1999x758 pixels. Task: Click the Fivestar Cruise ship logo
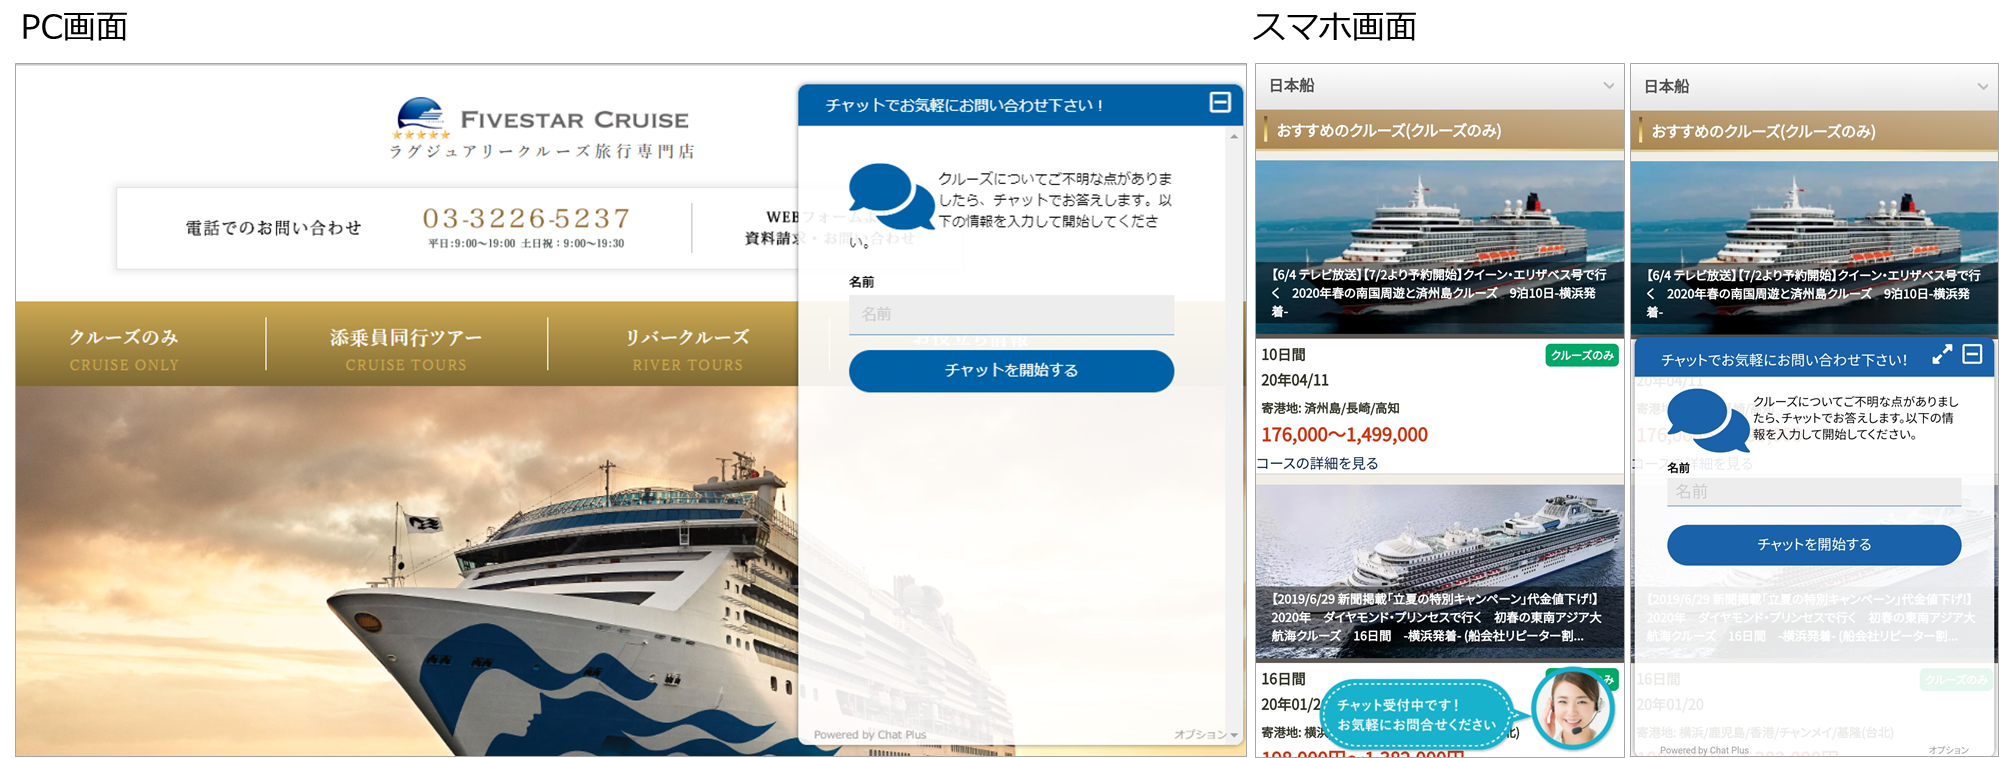[421, 118]
